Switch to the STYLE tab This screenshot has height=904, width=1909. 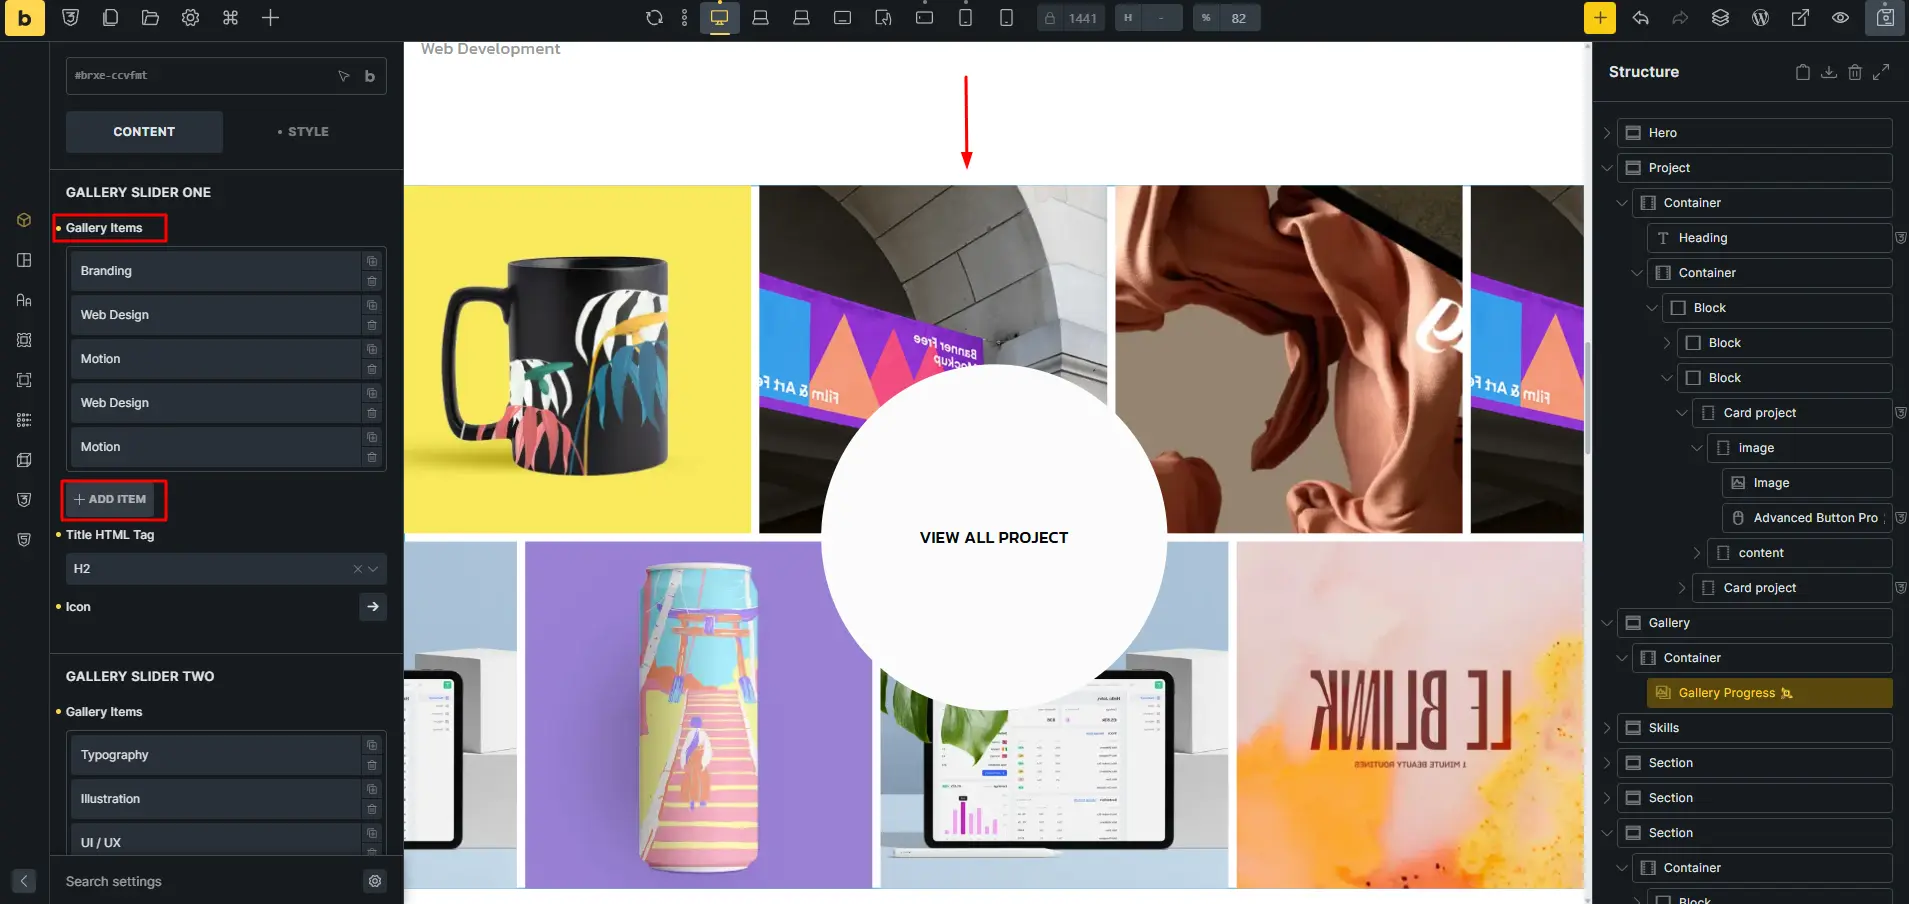click(x=304, y=132)
